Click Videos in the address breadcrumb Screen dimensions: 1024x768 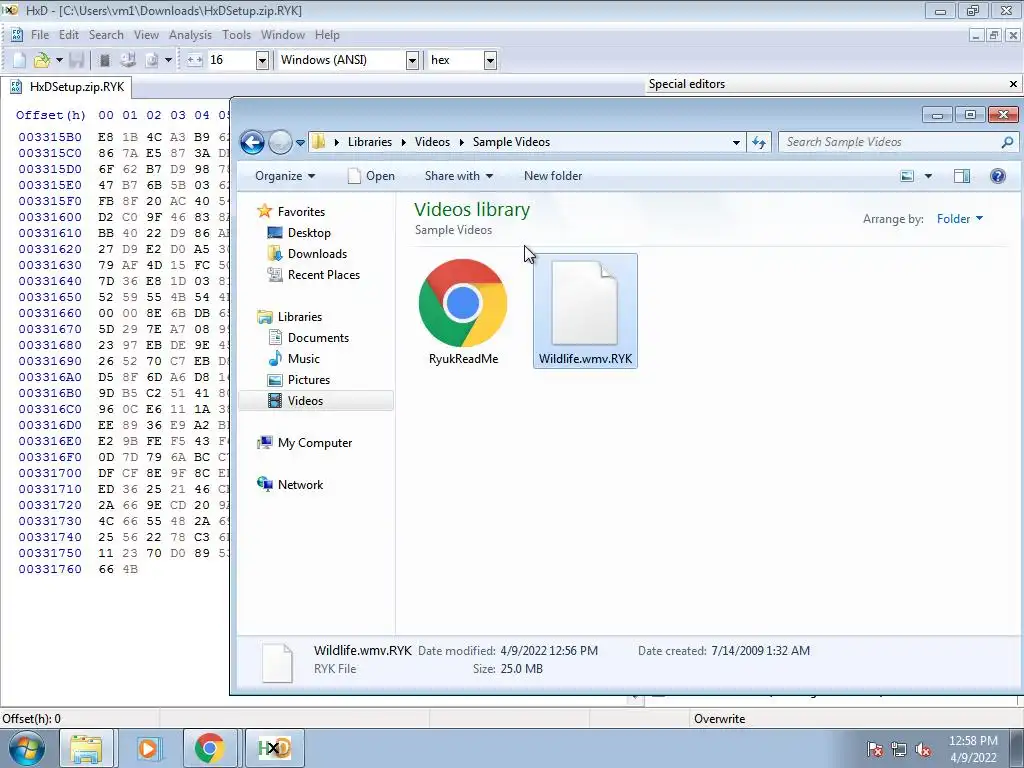click(432, 142)
